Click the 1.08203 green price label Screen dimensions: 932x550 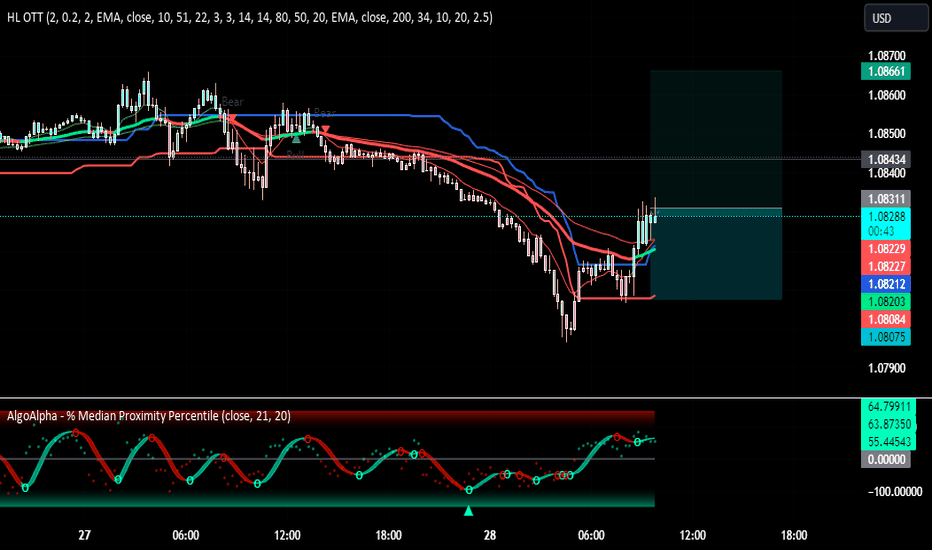(x=886, y=302)
